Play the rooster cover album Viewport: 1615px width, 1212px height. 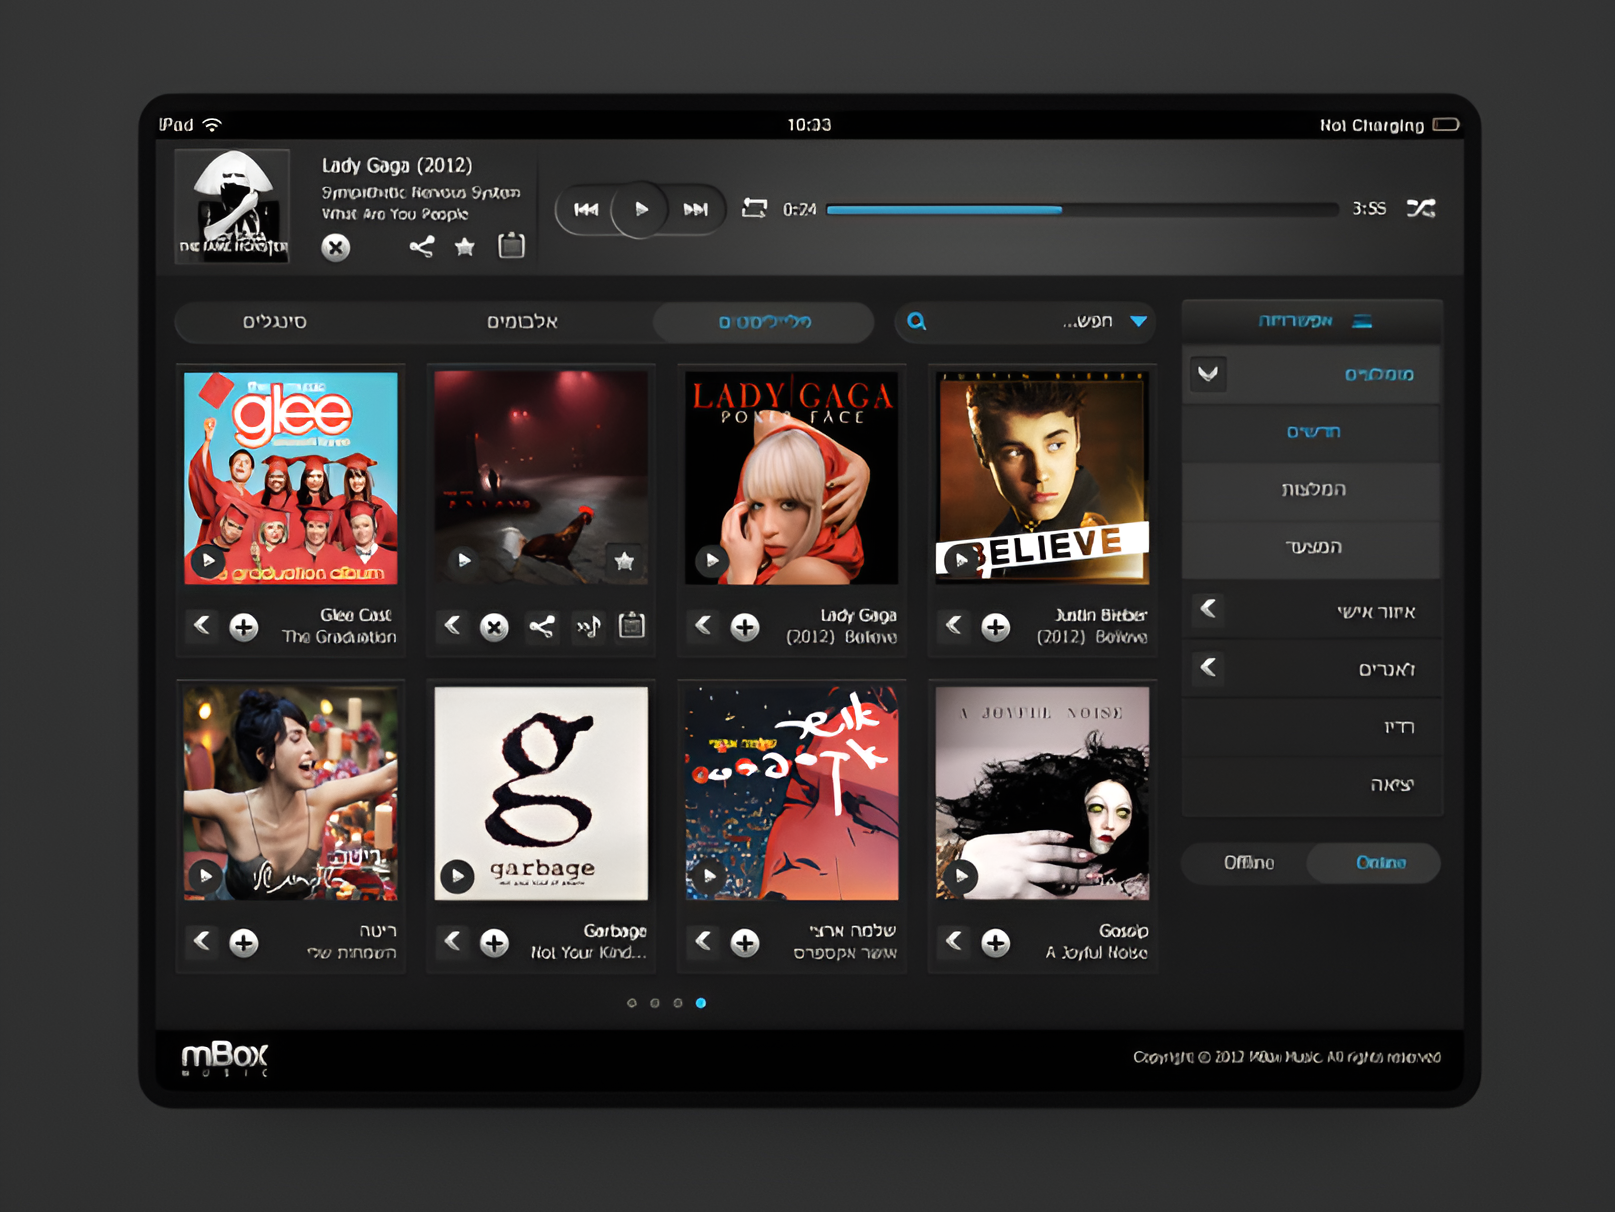click(463, 560)
